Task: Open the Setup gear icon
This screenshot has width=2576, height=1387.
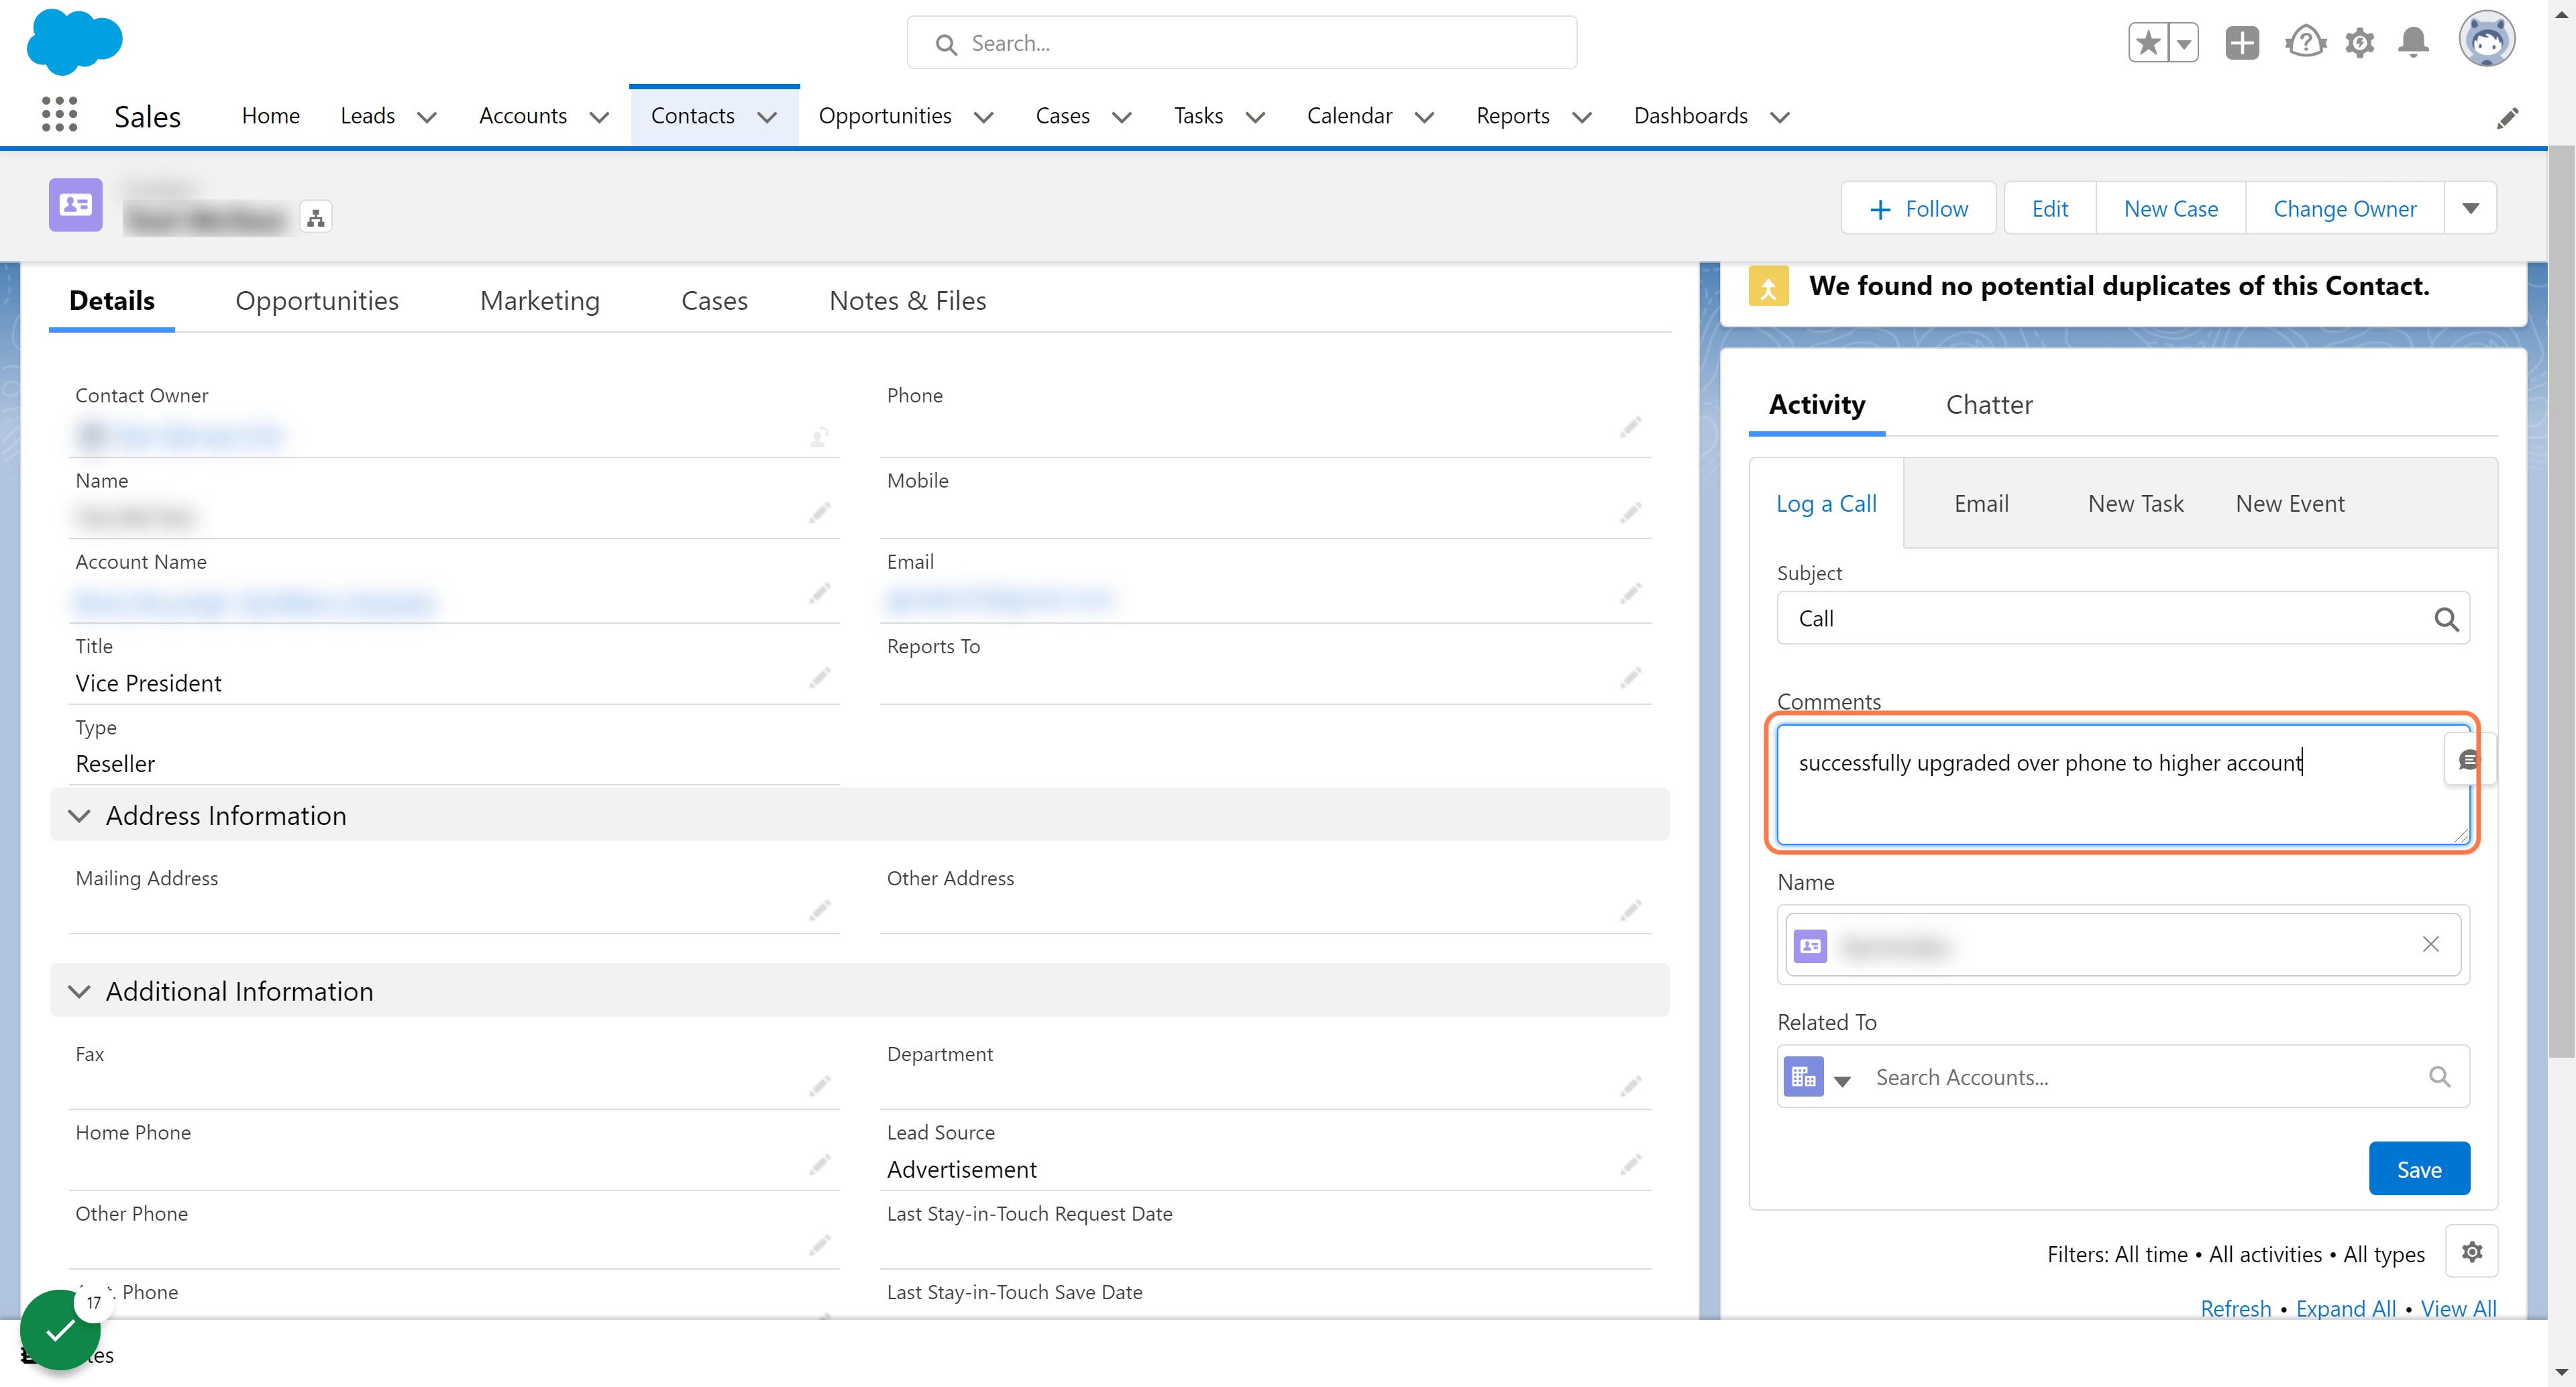Action: point(2360,43)
